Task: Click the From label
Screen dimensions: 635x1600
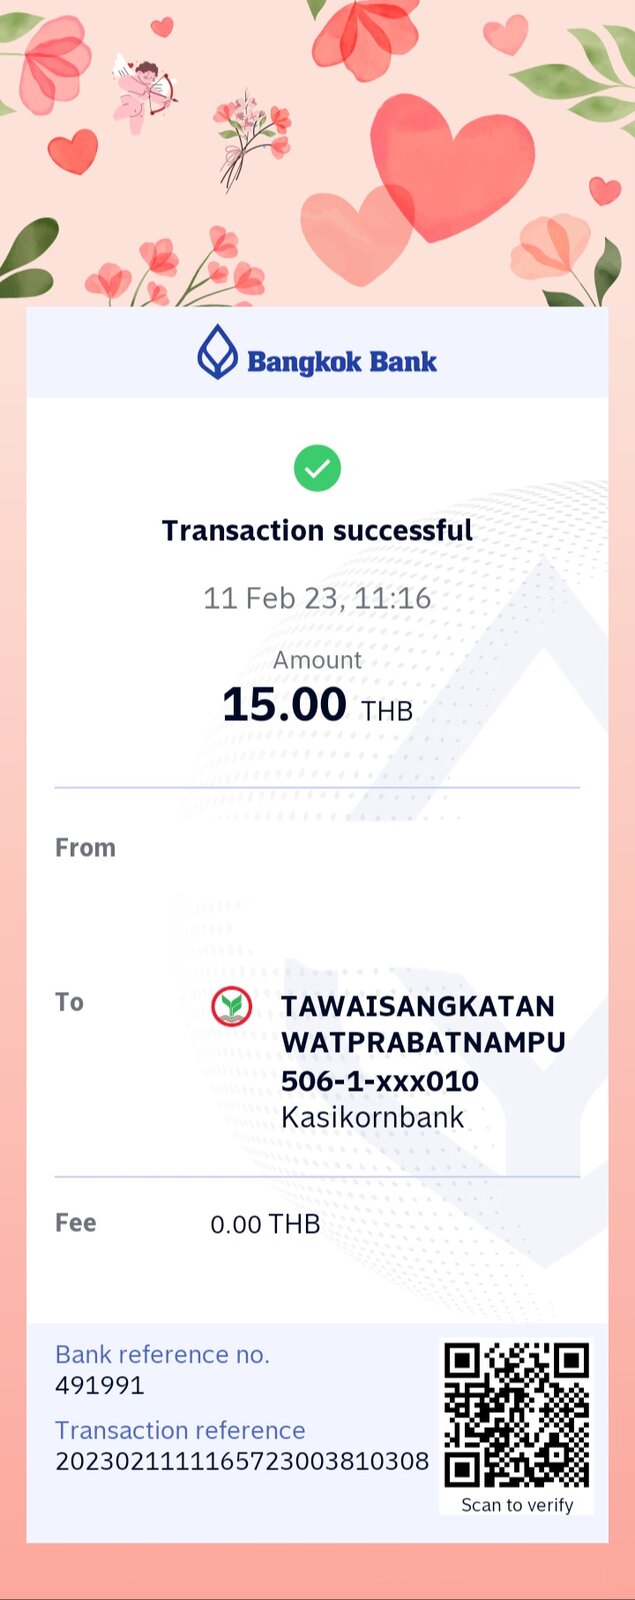Action: [x=85, y=848]
